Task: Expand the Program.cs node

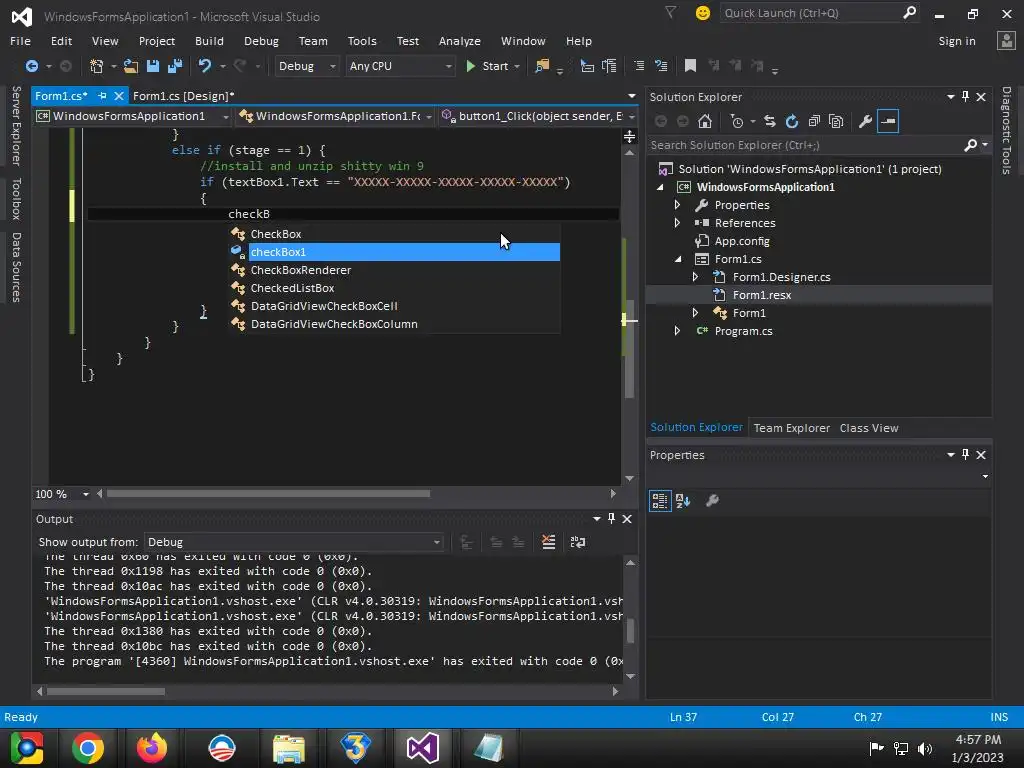Action: pyautogui.click(x=677, y=331)
